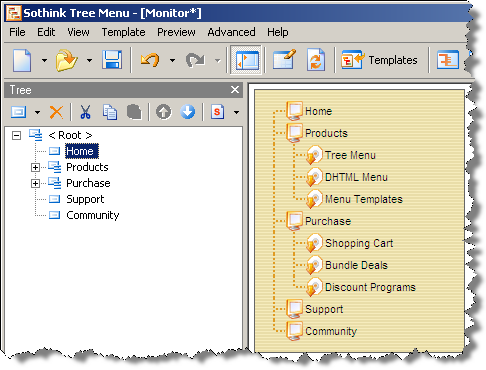Save the project with floppy icon

112,60
